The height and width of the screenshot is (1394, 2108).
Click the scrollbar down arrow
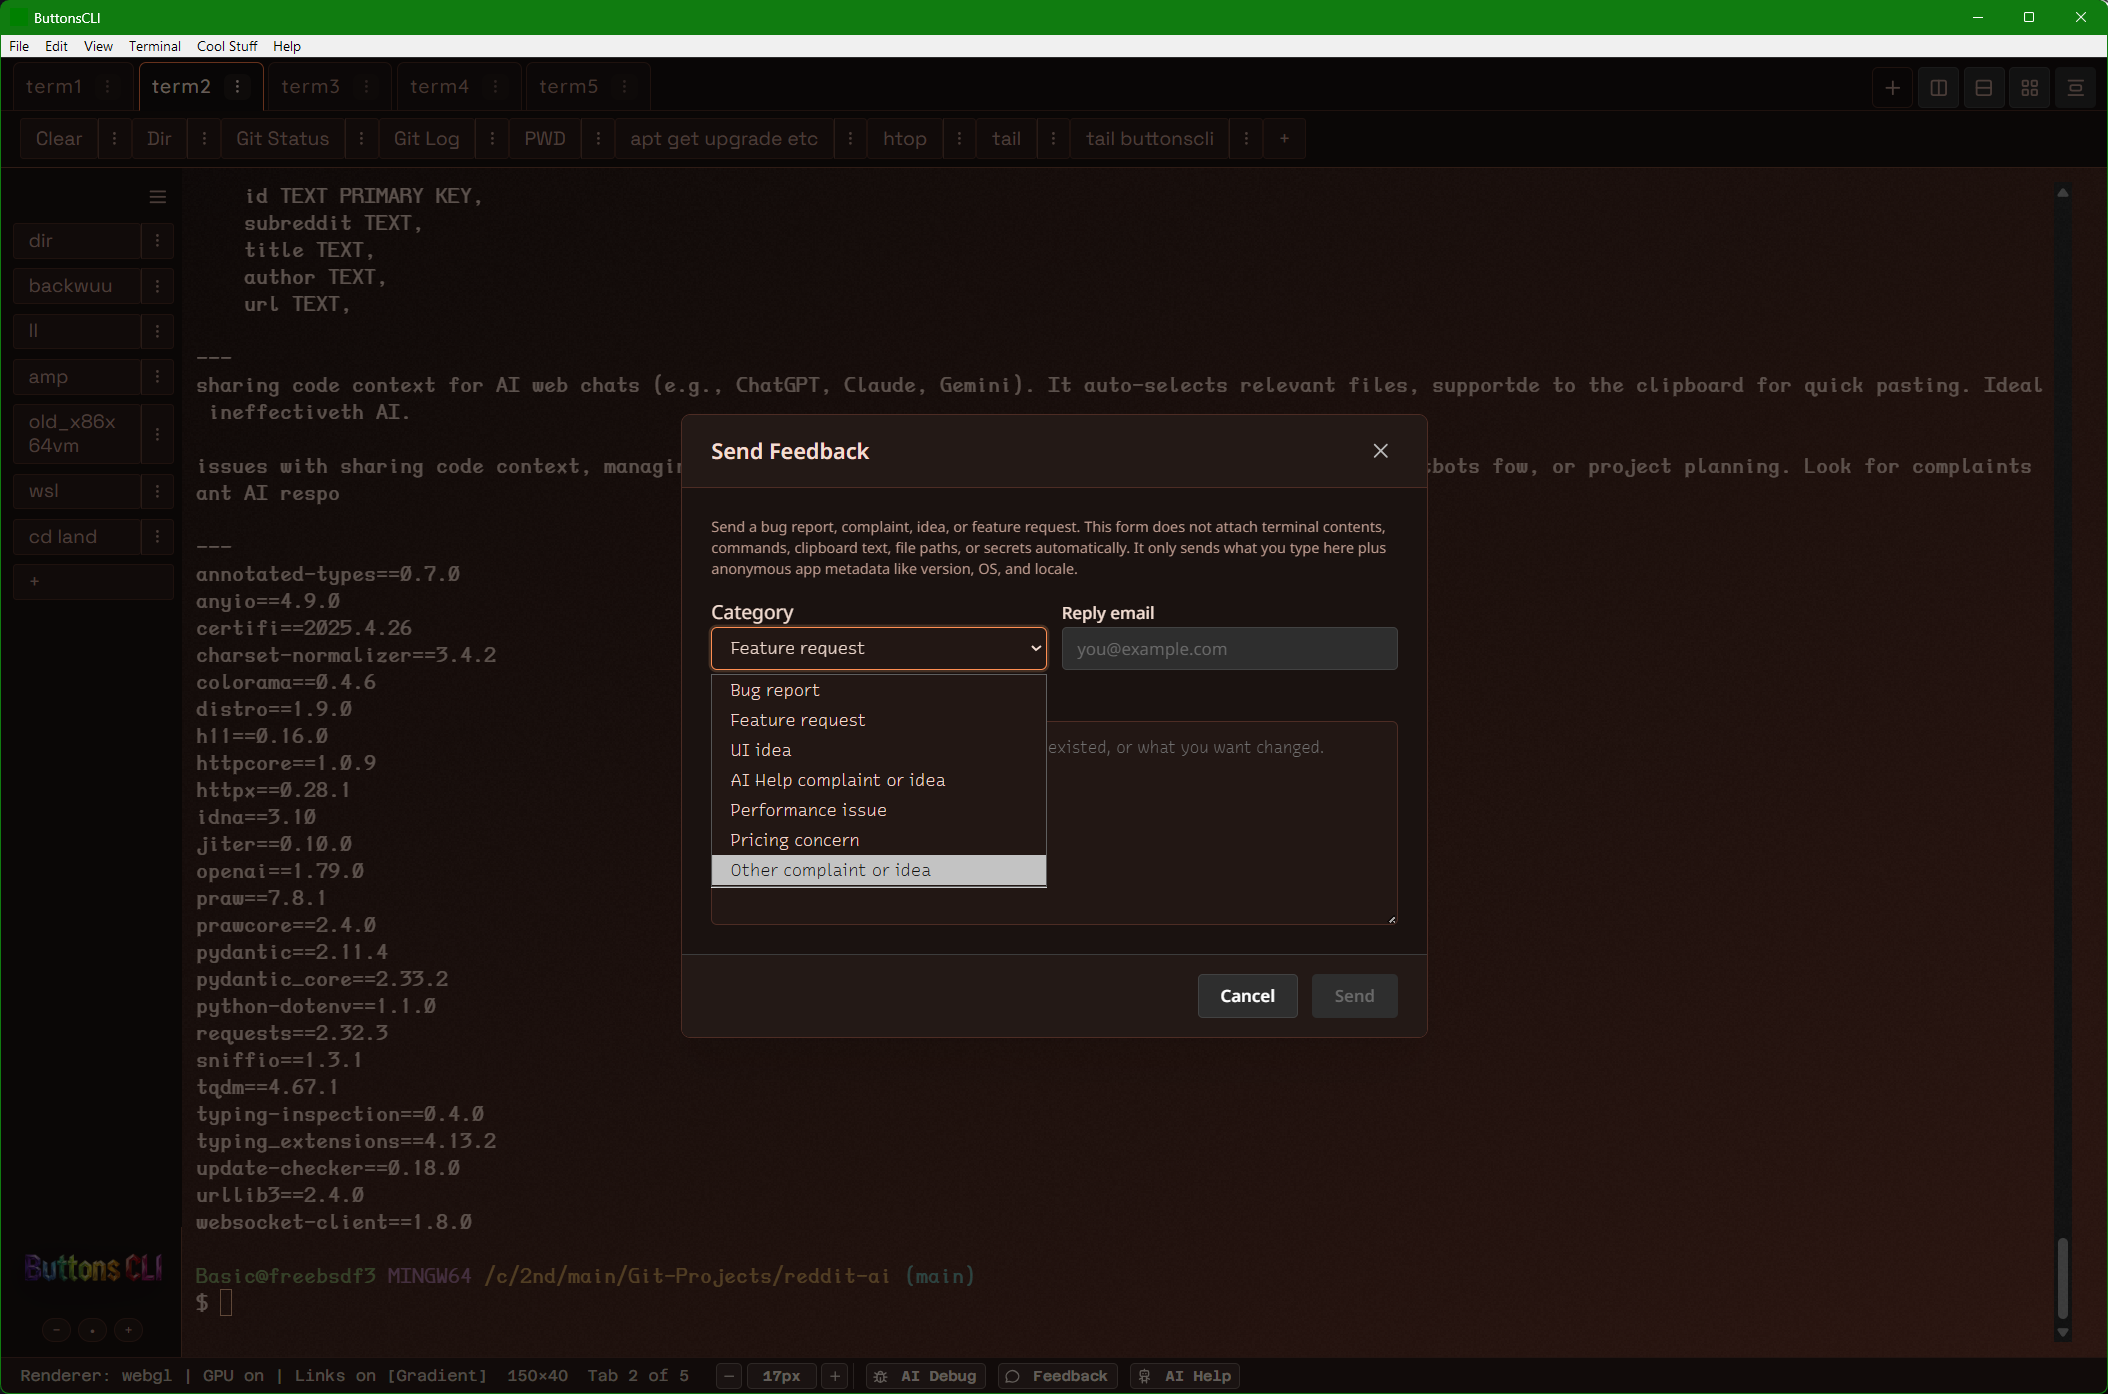pos(2062,1333)
